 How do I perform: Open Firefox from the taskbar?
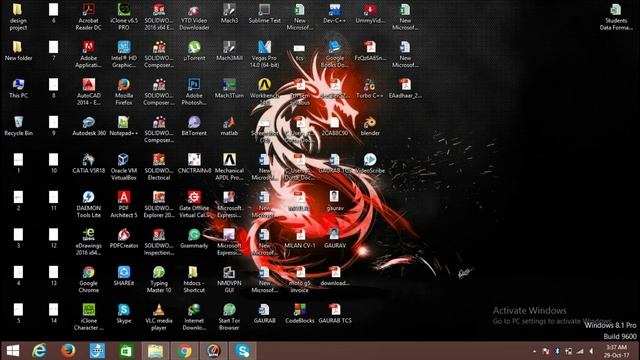coord(68,351)
